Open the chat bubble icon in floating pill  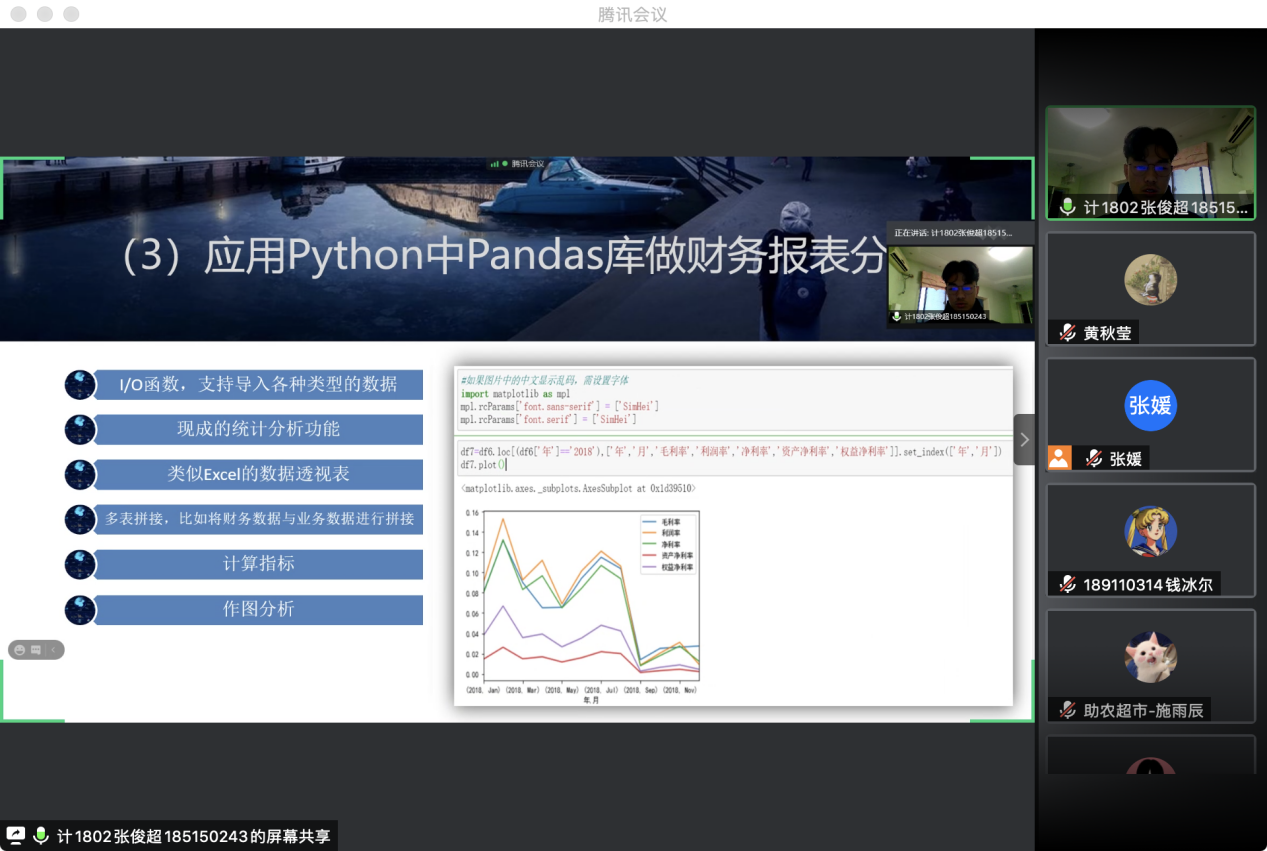tap(36, 650)
